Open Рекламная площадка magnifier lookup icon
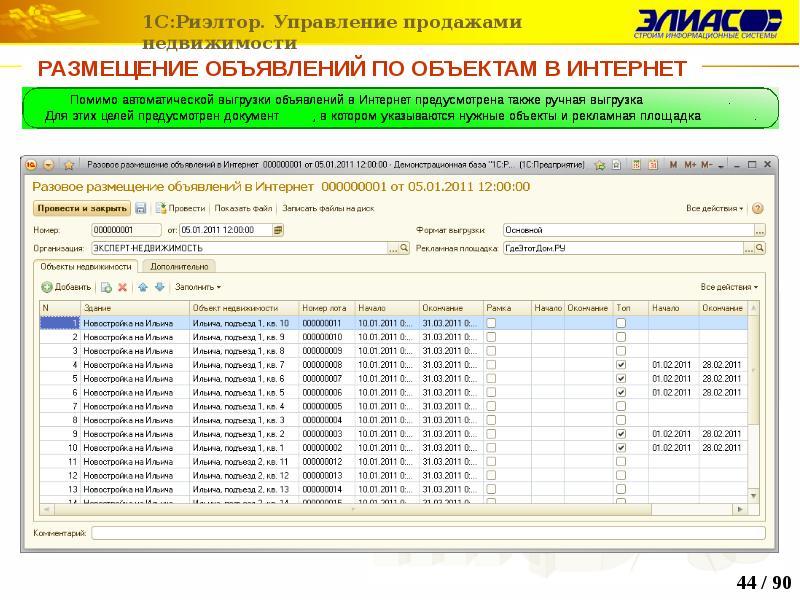This screenshot has width=800, height=600. click(760, 248)
